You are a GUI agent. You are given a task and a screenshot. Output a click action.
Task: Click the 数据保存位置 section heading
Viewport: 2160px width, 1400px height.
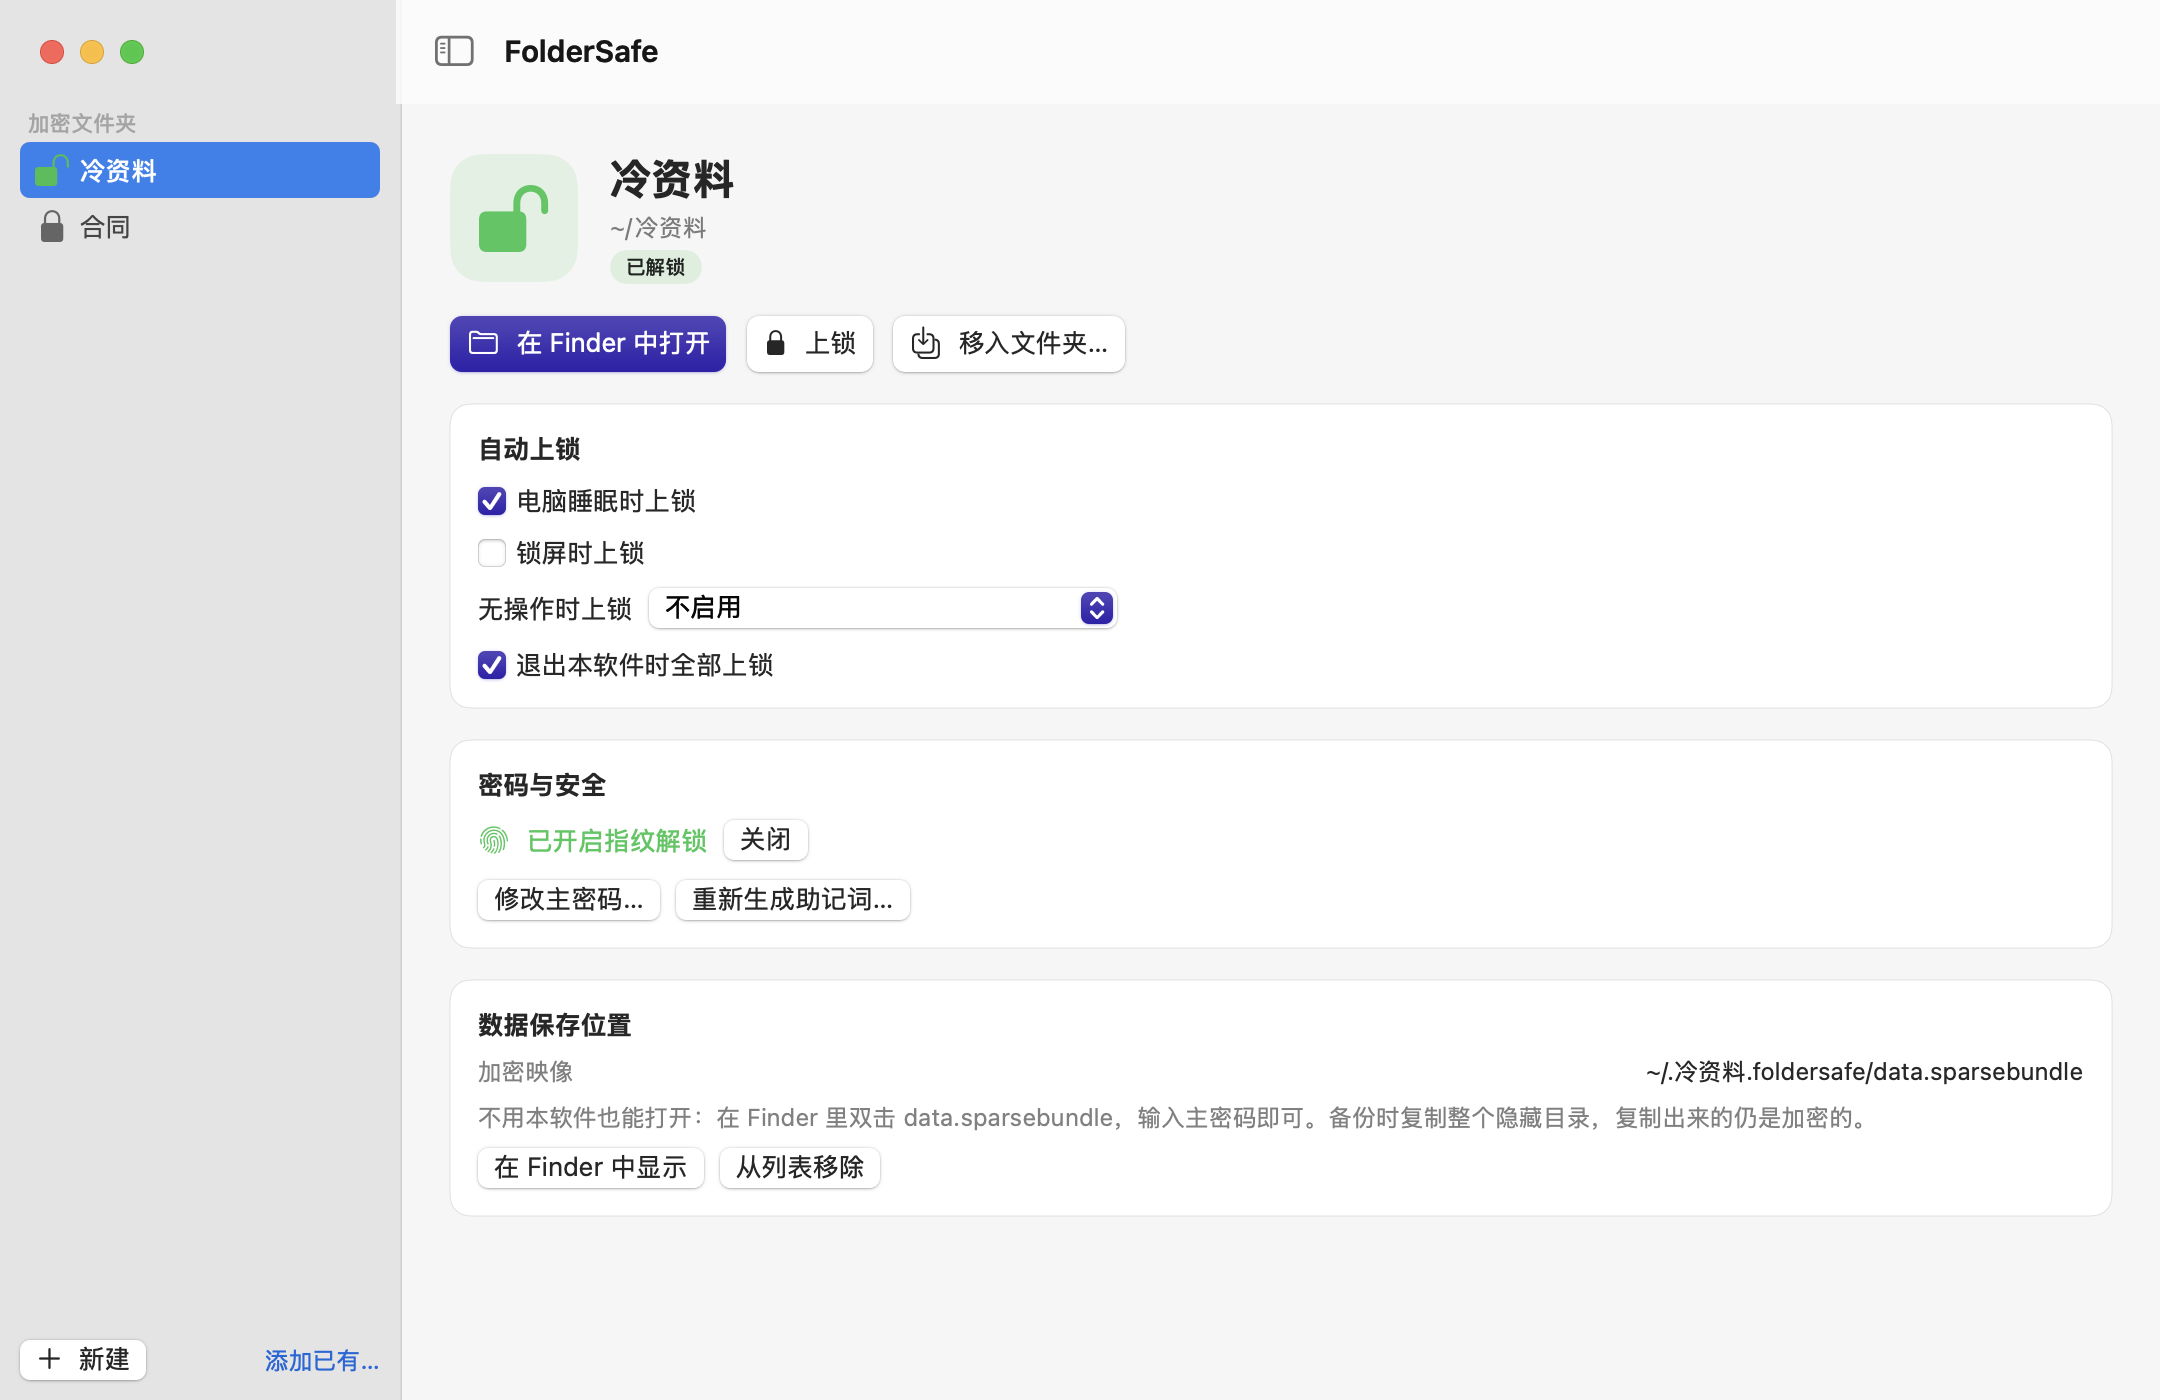[x=555, y=1025]
